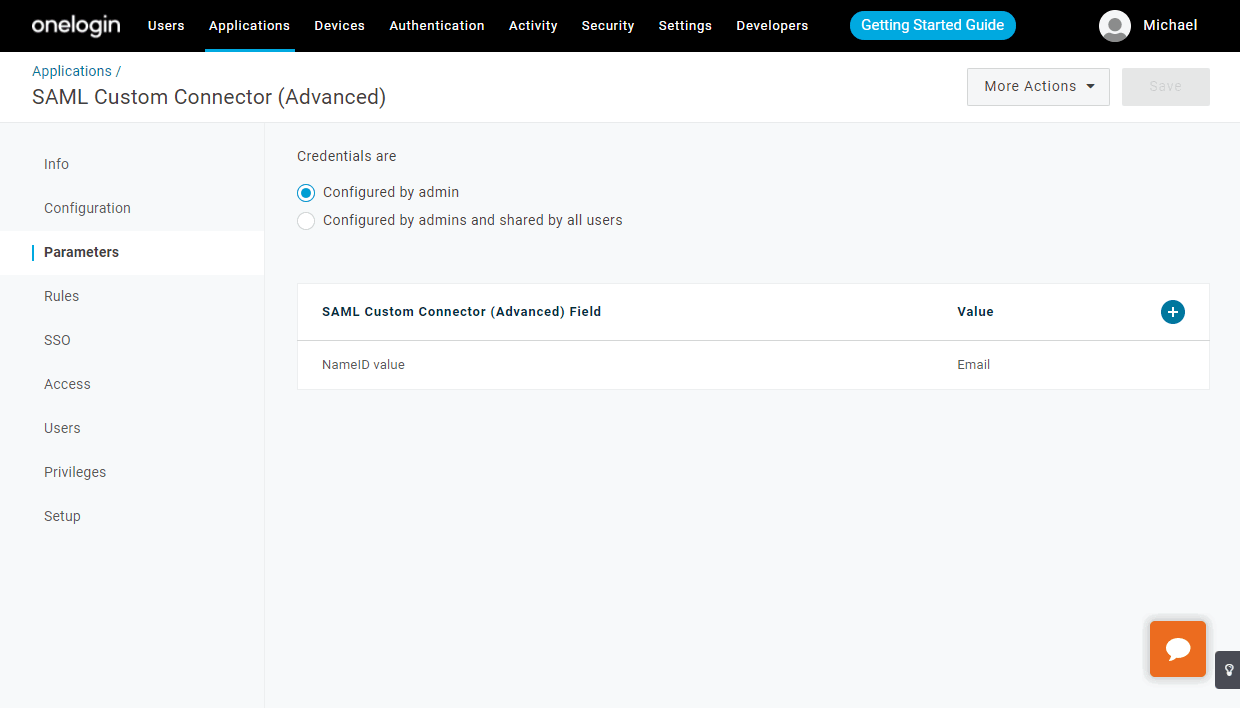Click the lightbulb help icon
The image size is (1240, 708).
(x=1228, y=669)
